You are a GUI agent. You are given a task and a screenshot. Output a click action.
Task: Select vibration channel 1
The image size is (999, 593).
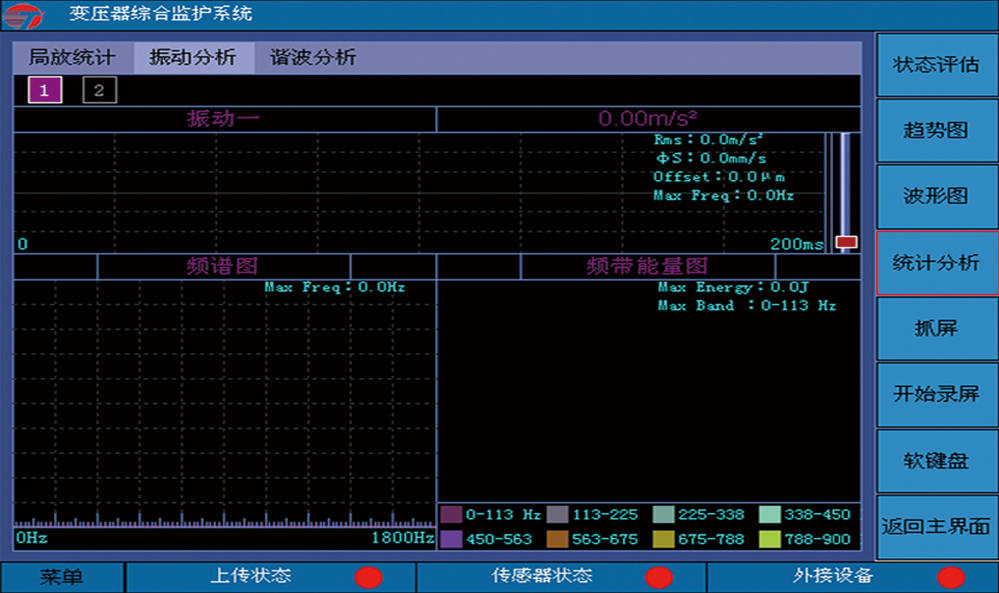pos(45,91)
